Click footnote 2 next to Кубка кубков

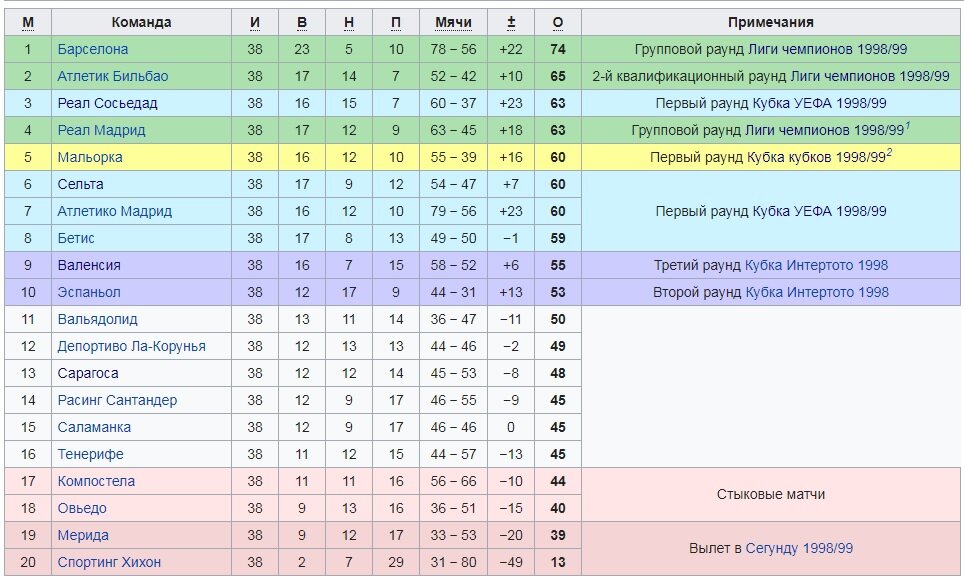(x=889, y=152)
